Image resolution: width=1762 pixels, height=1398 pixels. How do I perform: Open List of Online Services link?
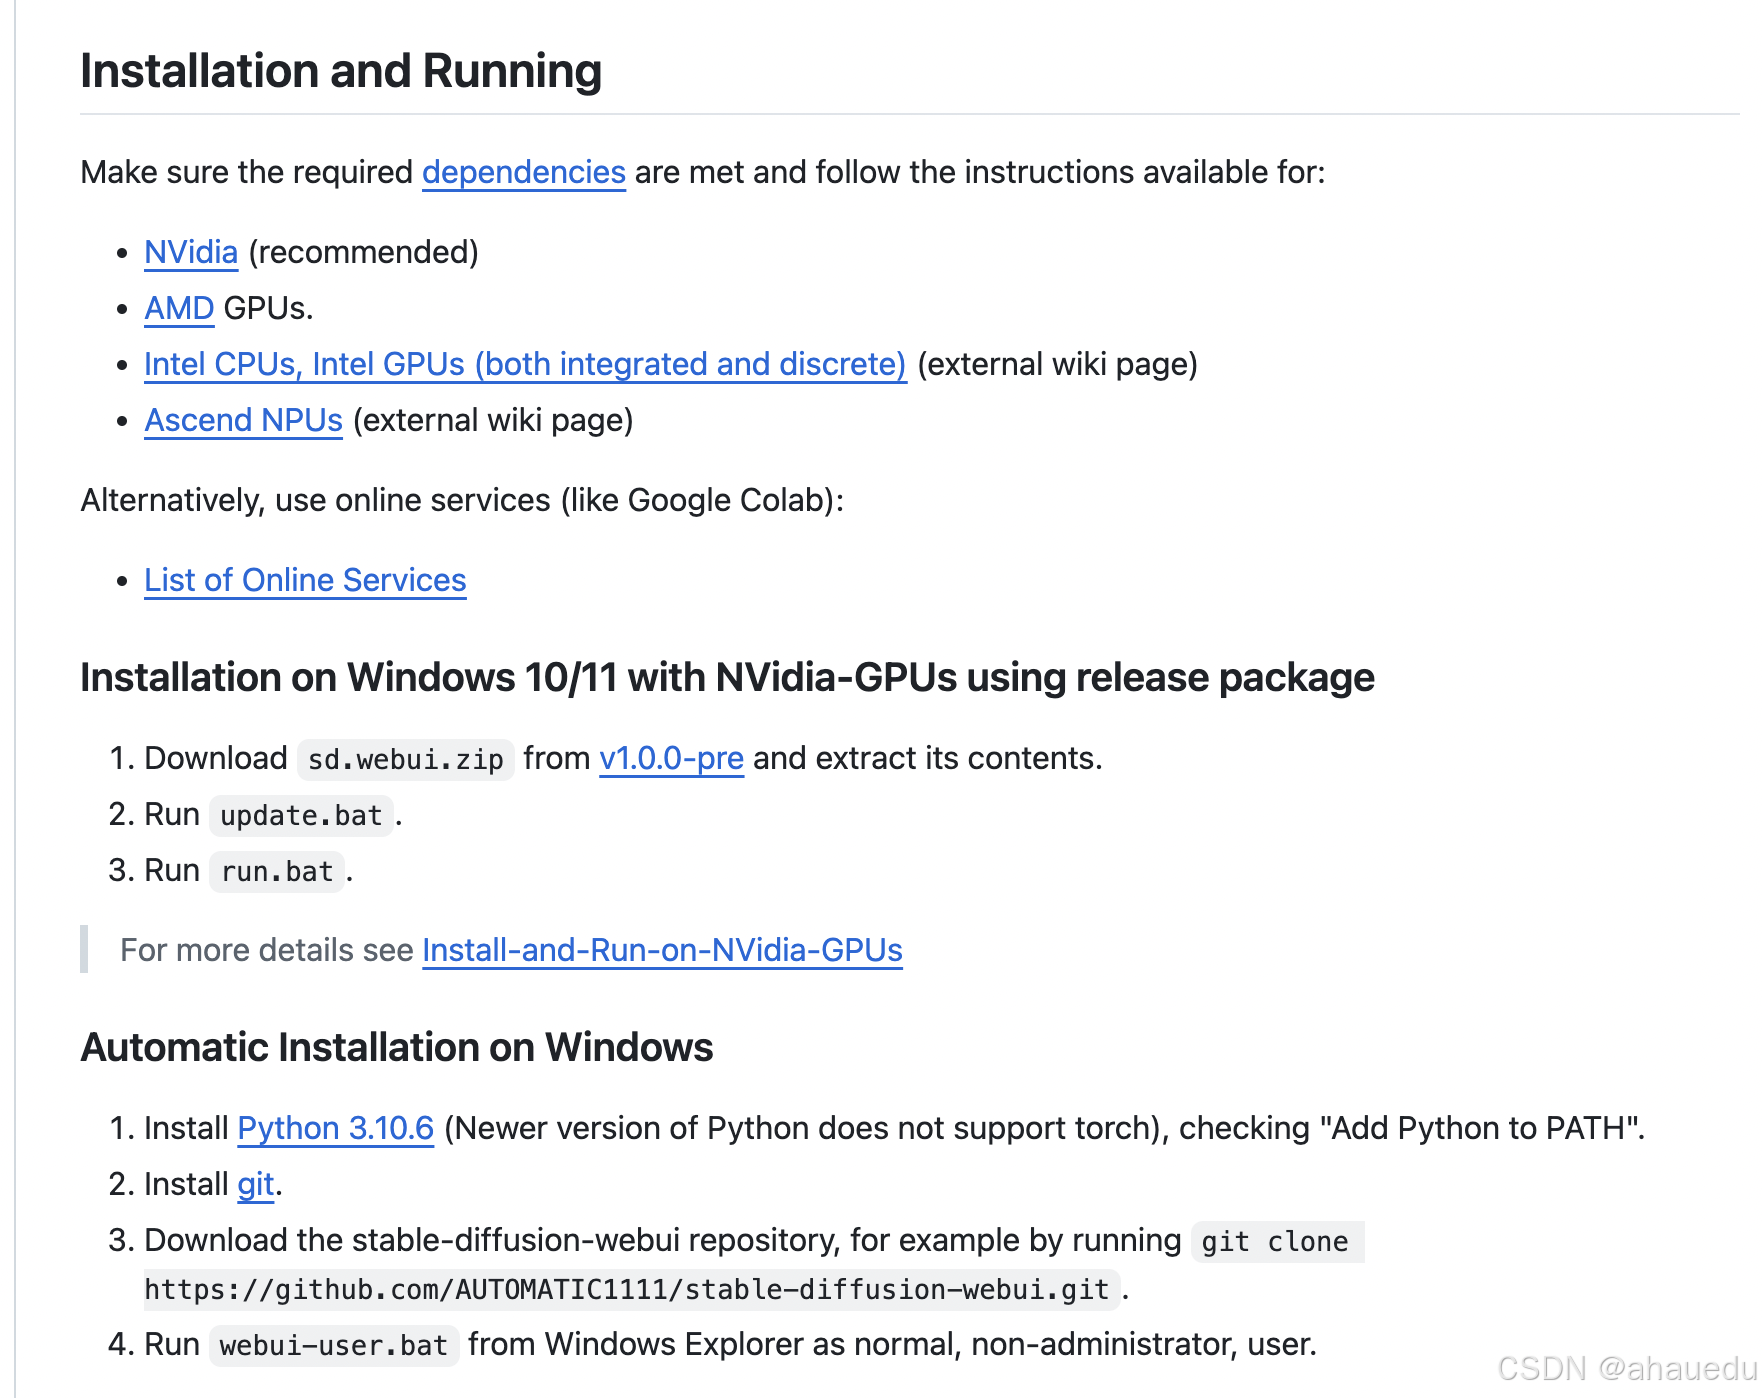pyautogui.click(x=305, y=580)
